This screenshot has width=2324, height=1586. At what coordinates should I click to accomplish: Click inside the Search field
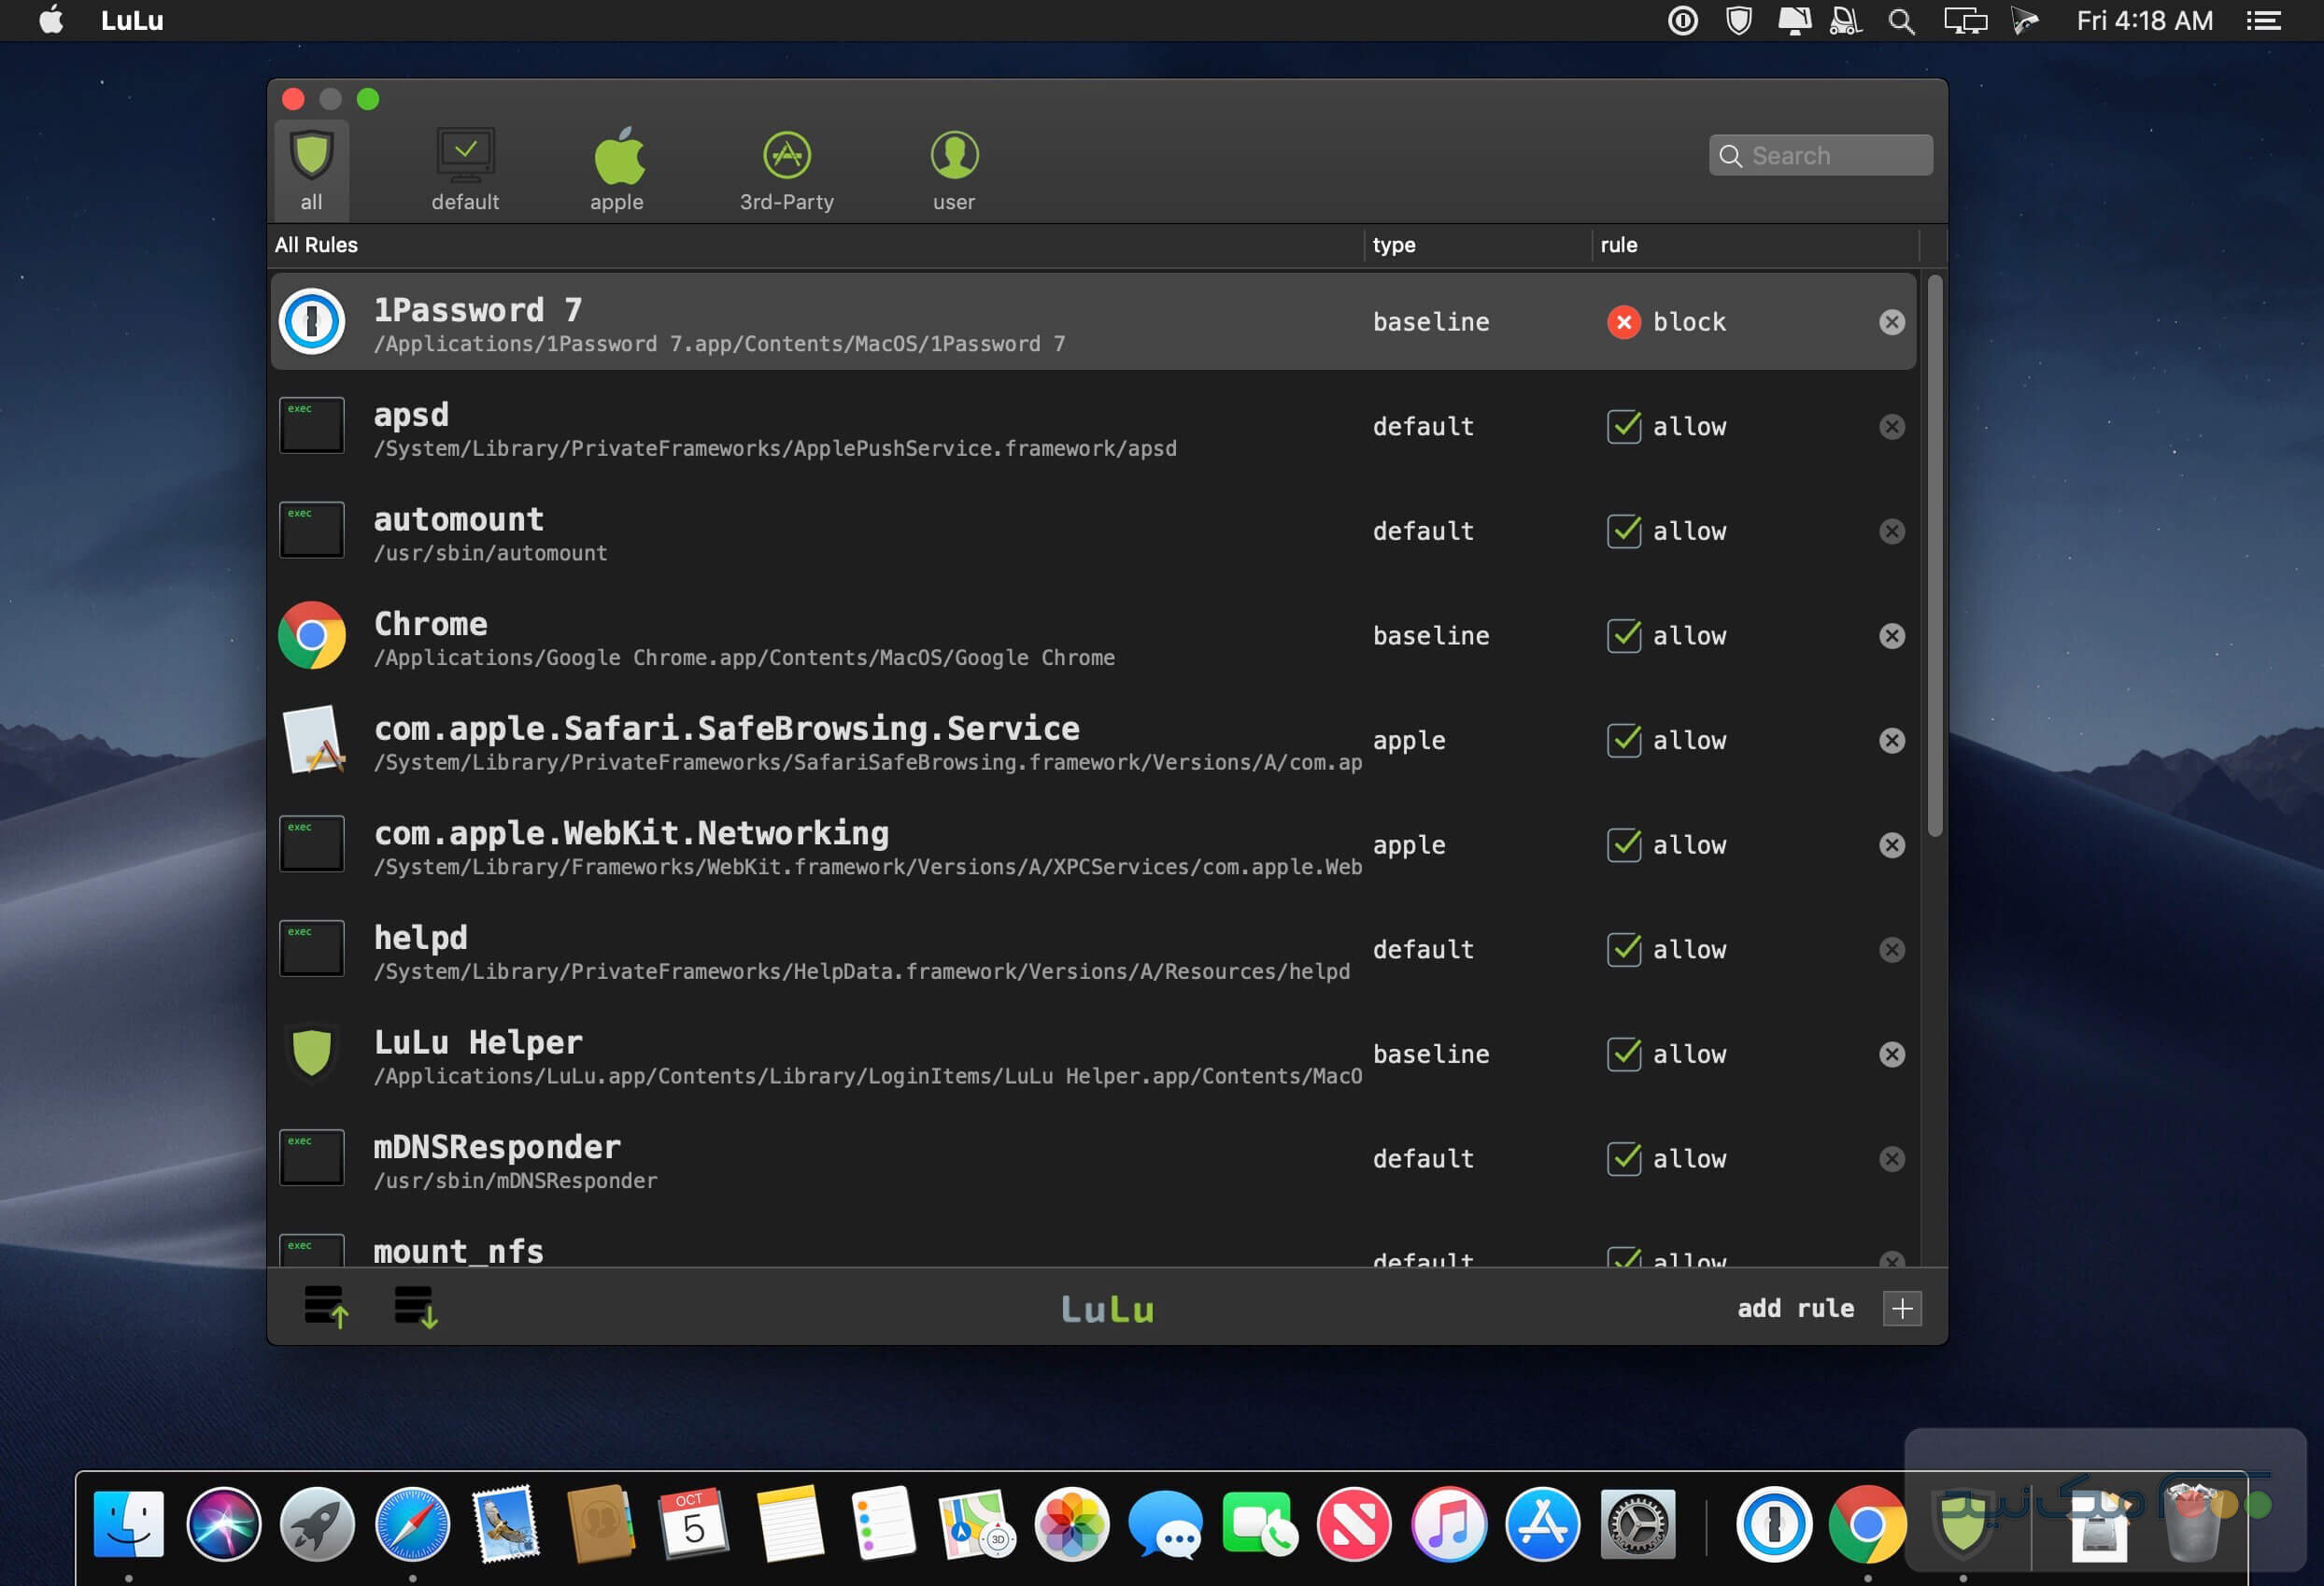[1835, 156]
